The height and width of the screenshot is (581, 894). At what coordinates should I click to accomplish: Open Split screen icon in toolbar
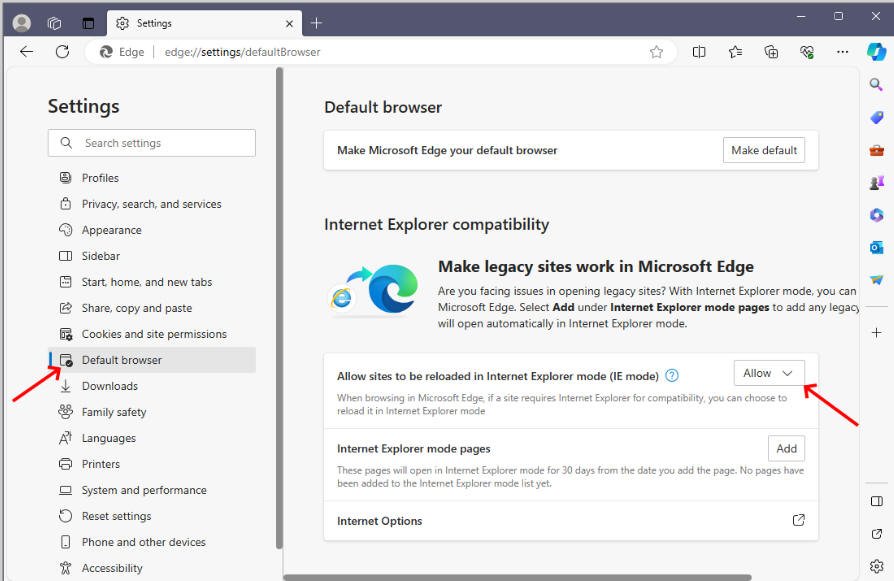pyautogui.click(x=699, y=52)
